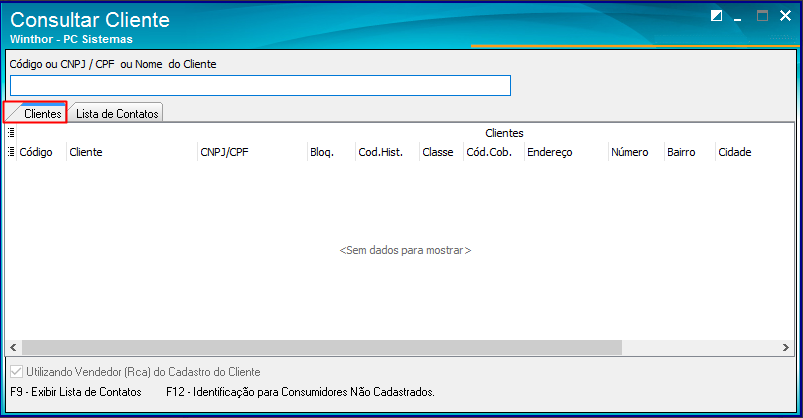Click the window theme/contrast icon in title bar
Screen dimensions: 803x418
point(716,16)
